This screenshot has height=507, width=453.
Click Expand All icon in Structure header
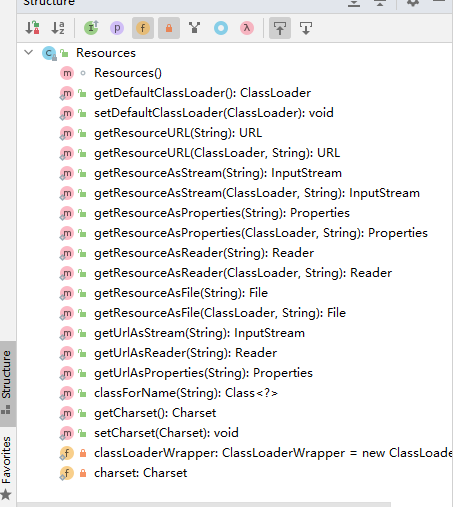tap(354, 3)
